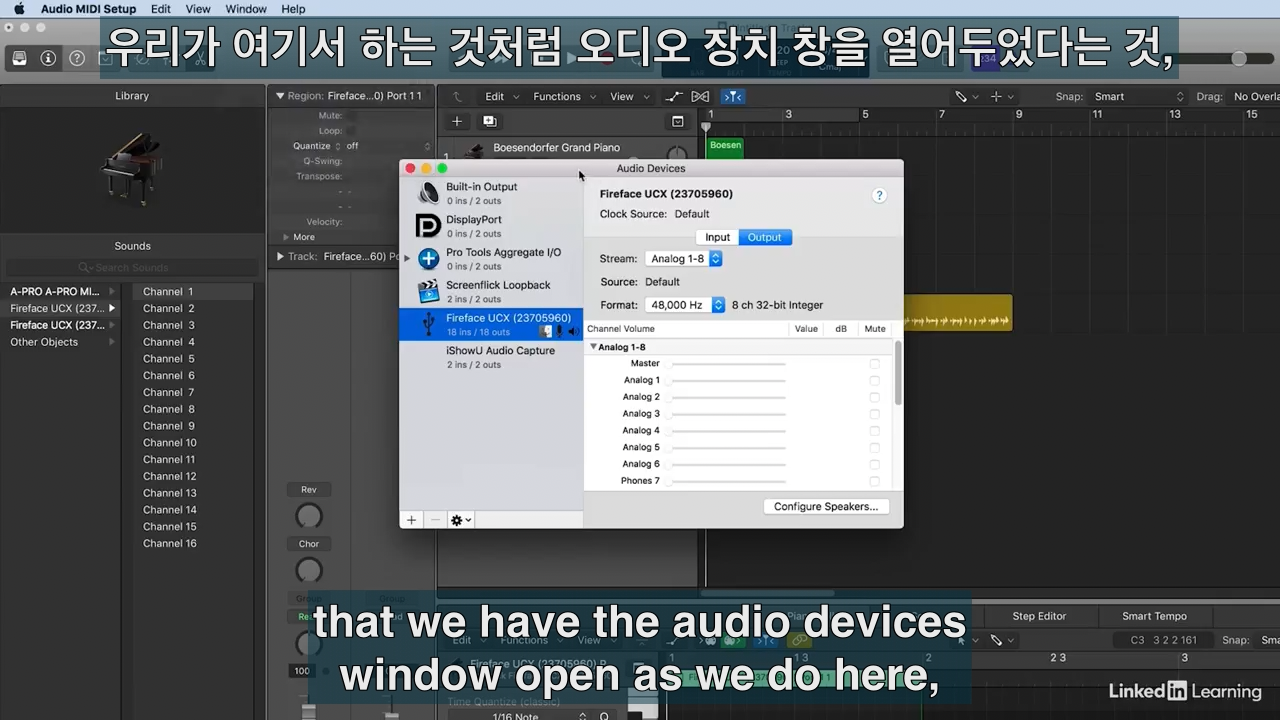This screenshot has width=1280, height=720.
Task: Click the Finder system-sound icon on Fireface row
Action: coord(546,331)
